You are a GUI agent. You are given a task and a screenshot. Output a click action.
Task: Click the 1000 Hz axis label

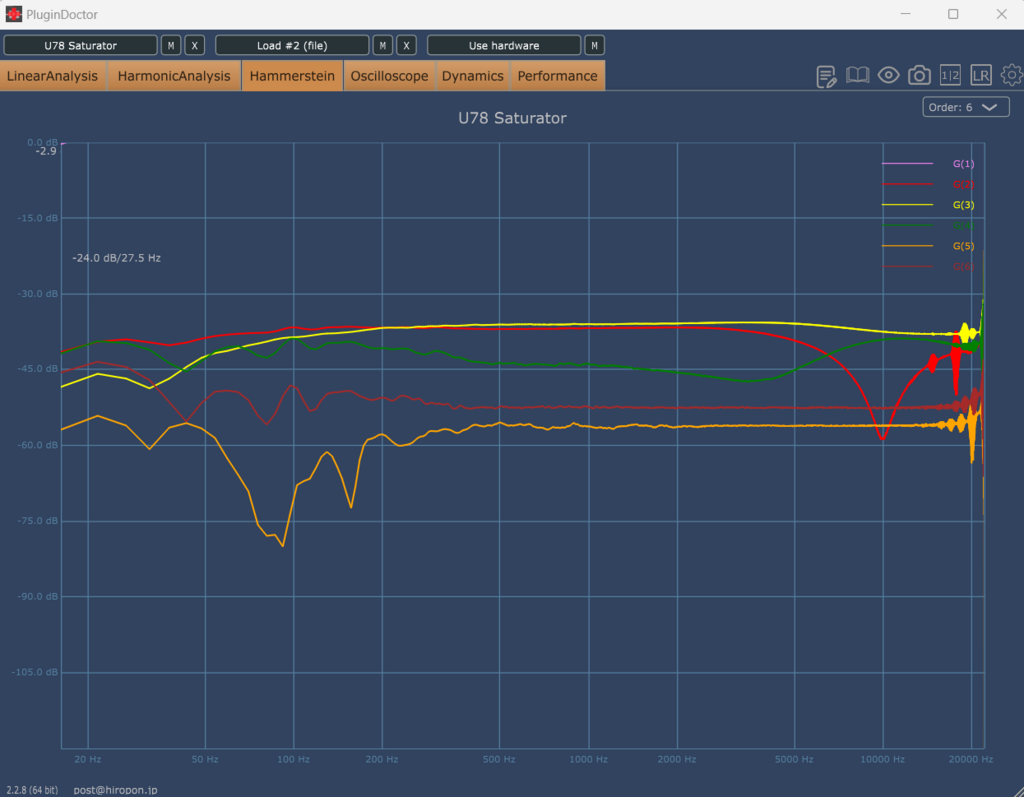pyautogui.click(x=588, y=759)
